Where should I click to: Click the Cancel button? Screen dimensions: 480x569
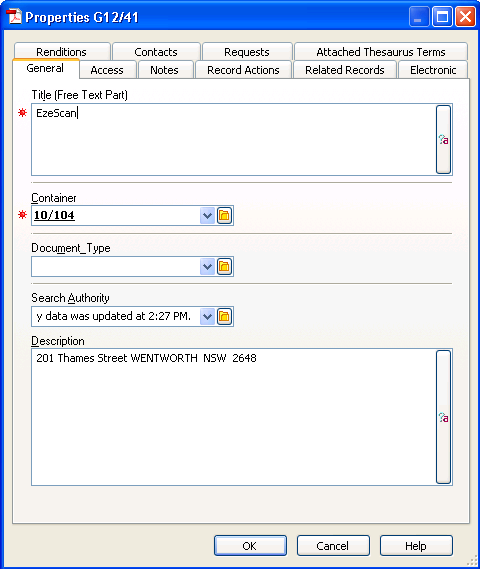click(x=333, y=545)
